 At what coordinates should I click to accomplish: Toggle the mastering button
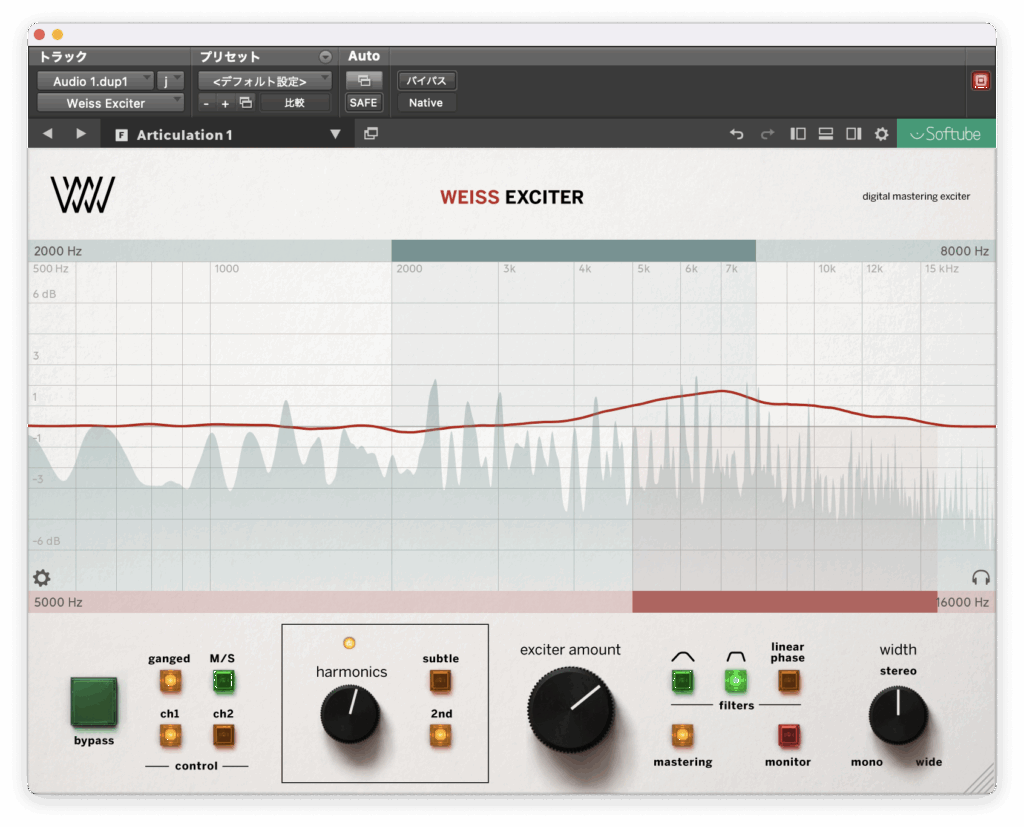tap(683, 736)
